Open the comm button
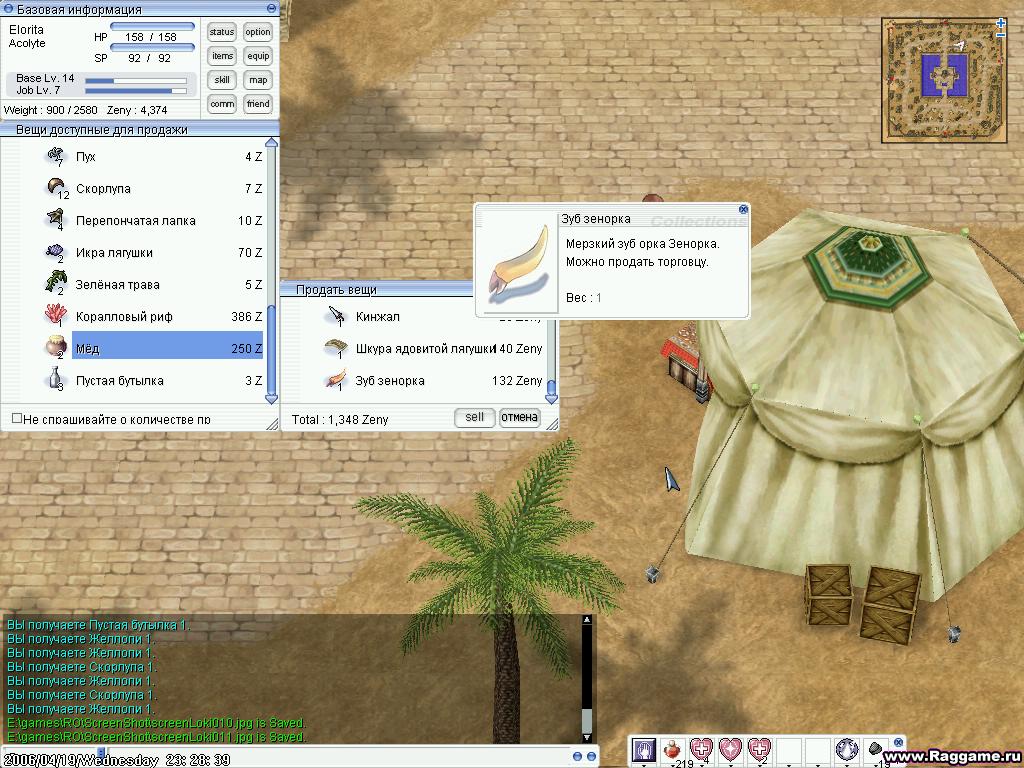 [221, 104]
